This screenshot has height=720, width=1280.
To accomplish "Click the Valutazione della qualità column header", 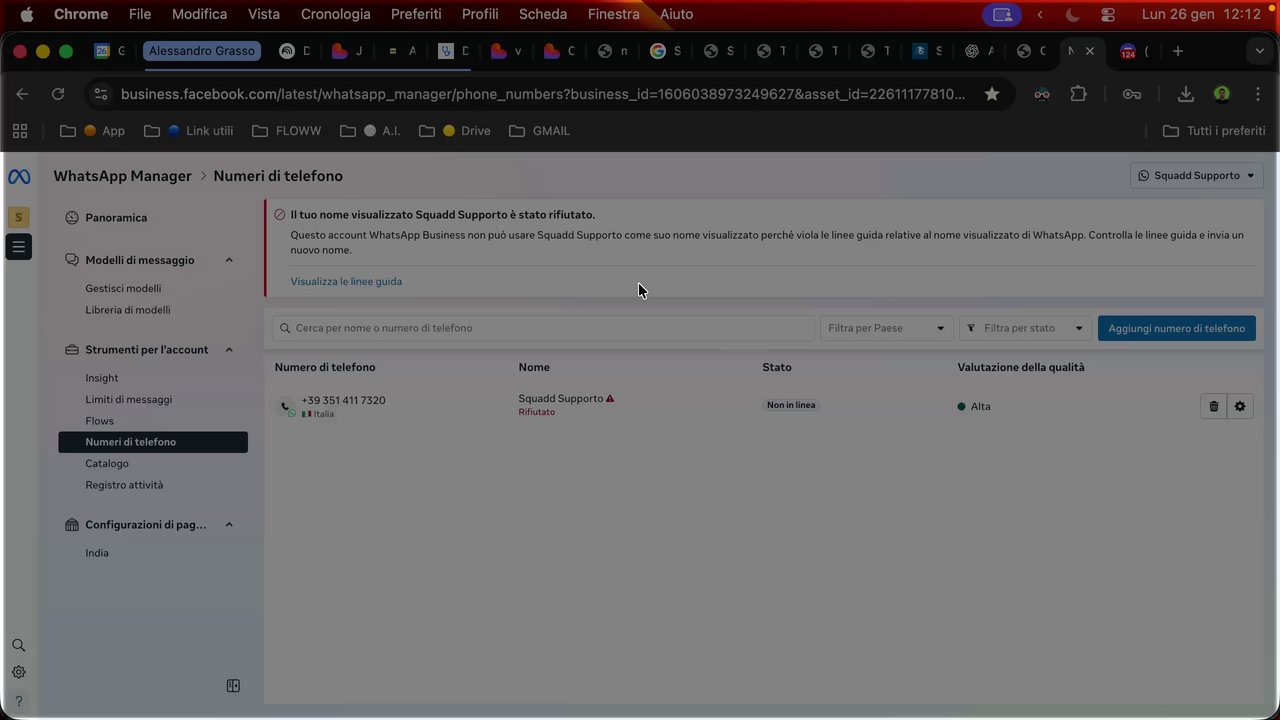I will [x=1021, y=367].
